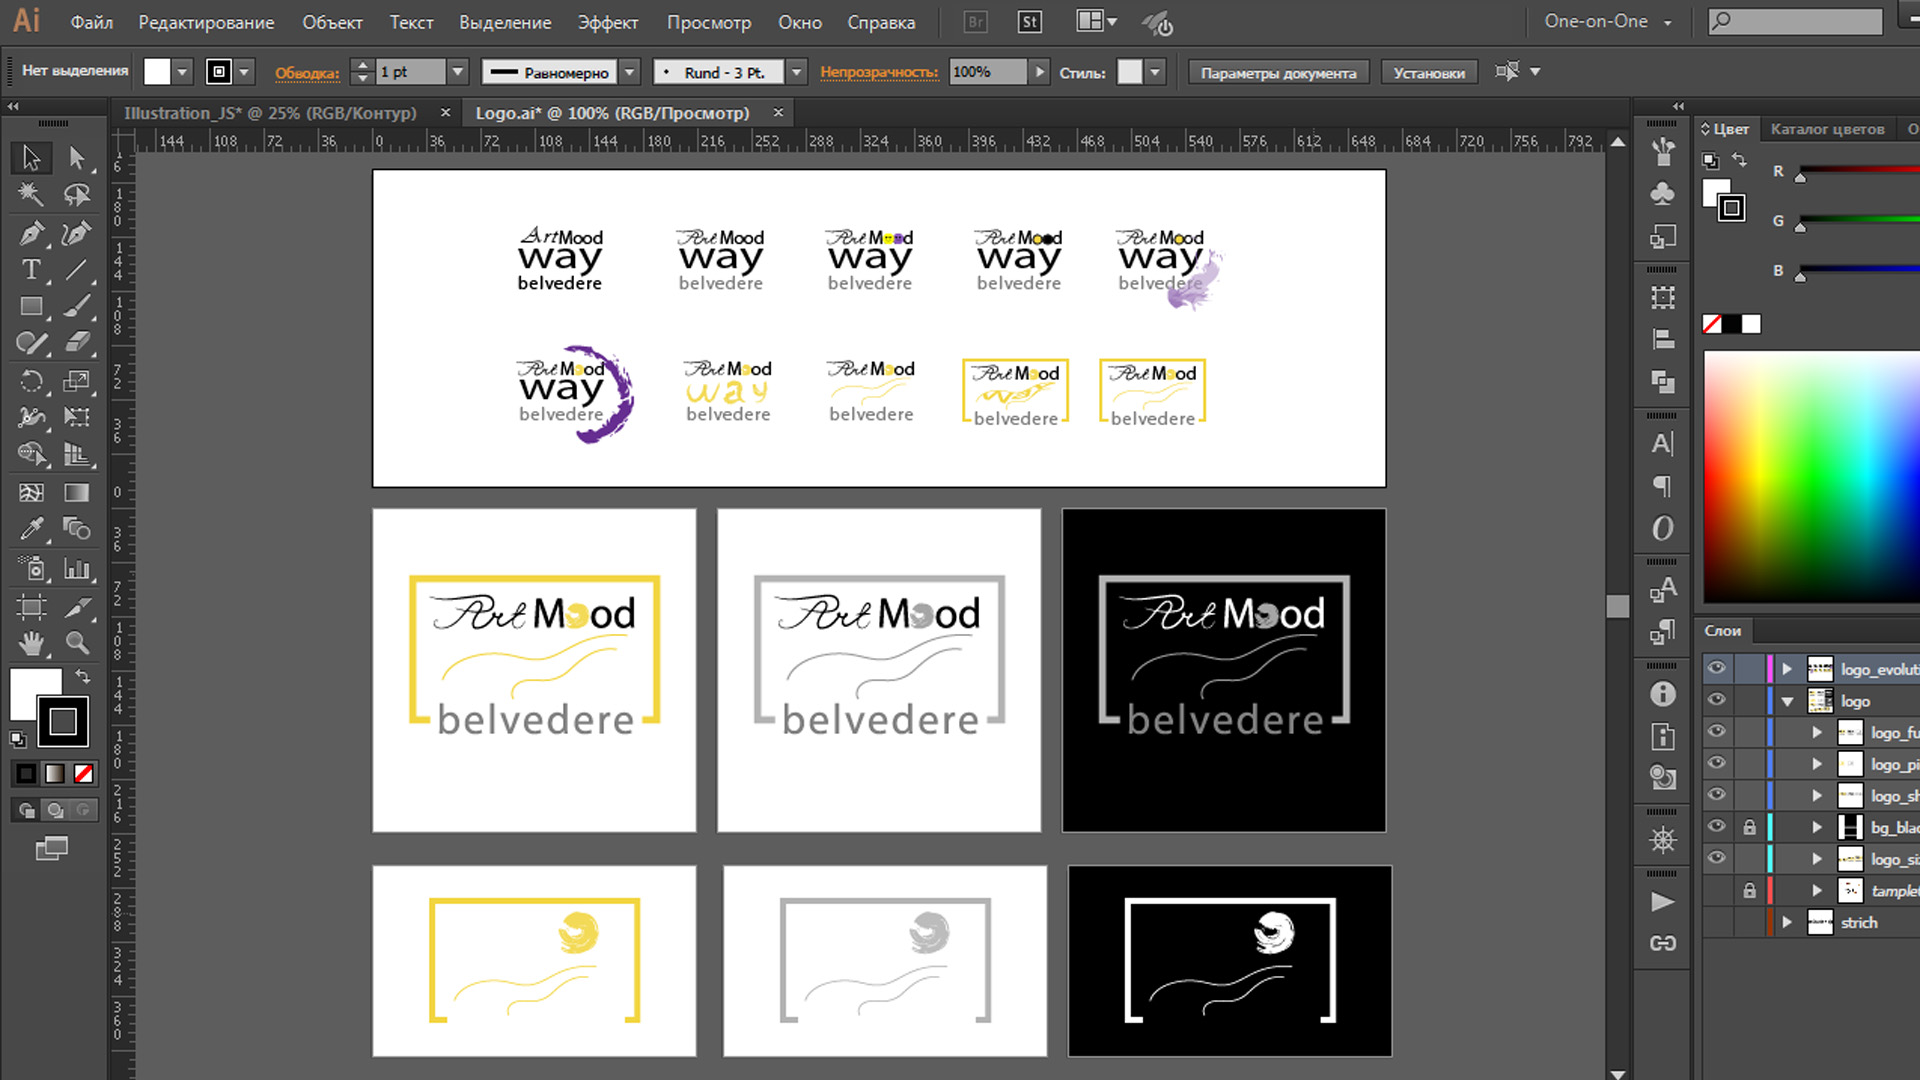This screenshot has height=1080, width=1920.
Task: Select the Hand tool
Action: pos(31,642)
